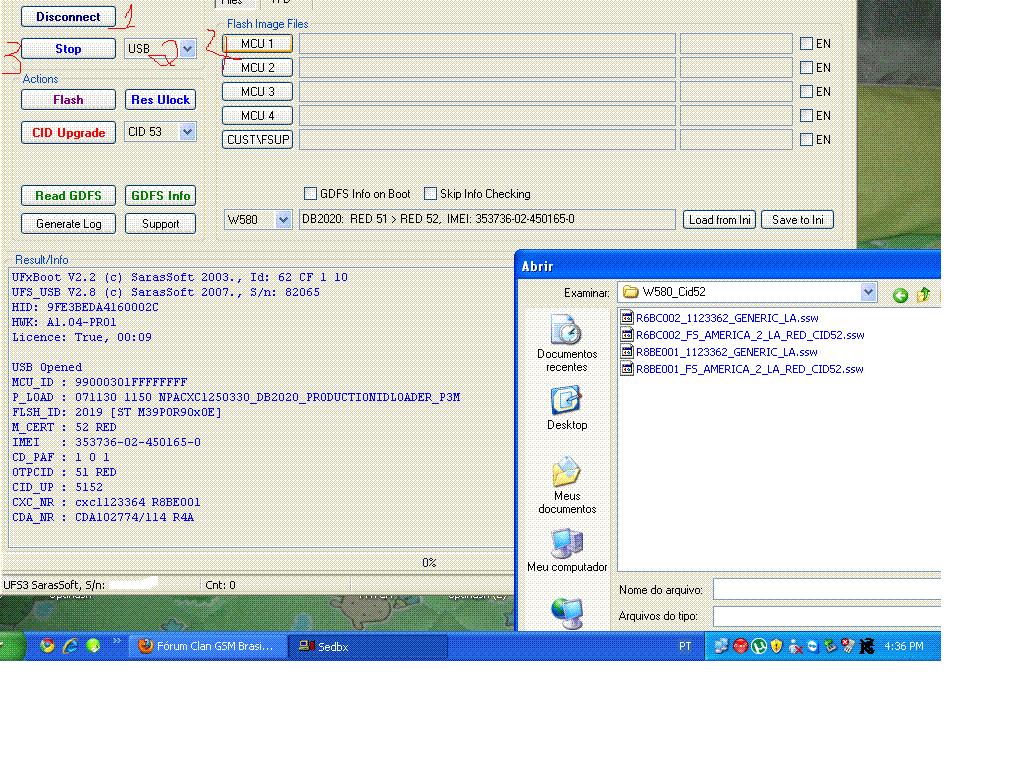
Task: Click the clock showing 4:36 PM
Action: click(x=904, y=647)
